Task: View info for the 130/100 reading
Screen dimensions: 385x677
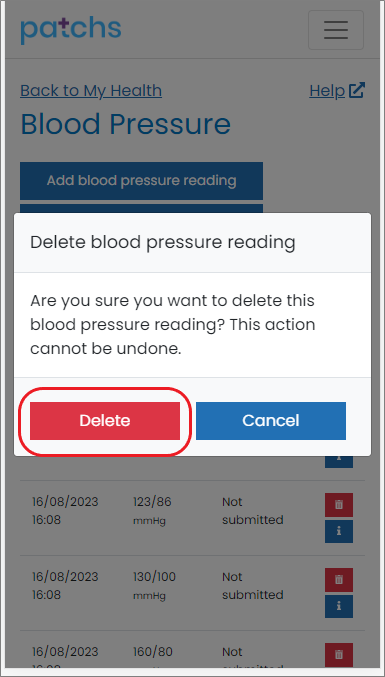Action: 339,607
